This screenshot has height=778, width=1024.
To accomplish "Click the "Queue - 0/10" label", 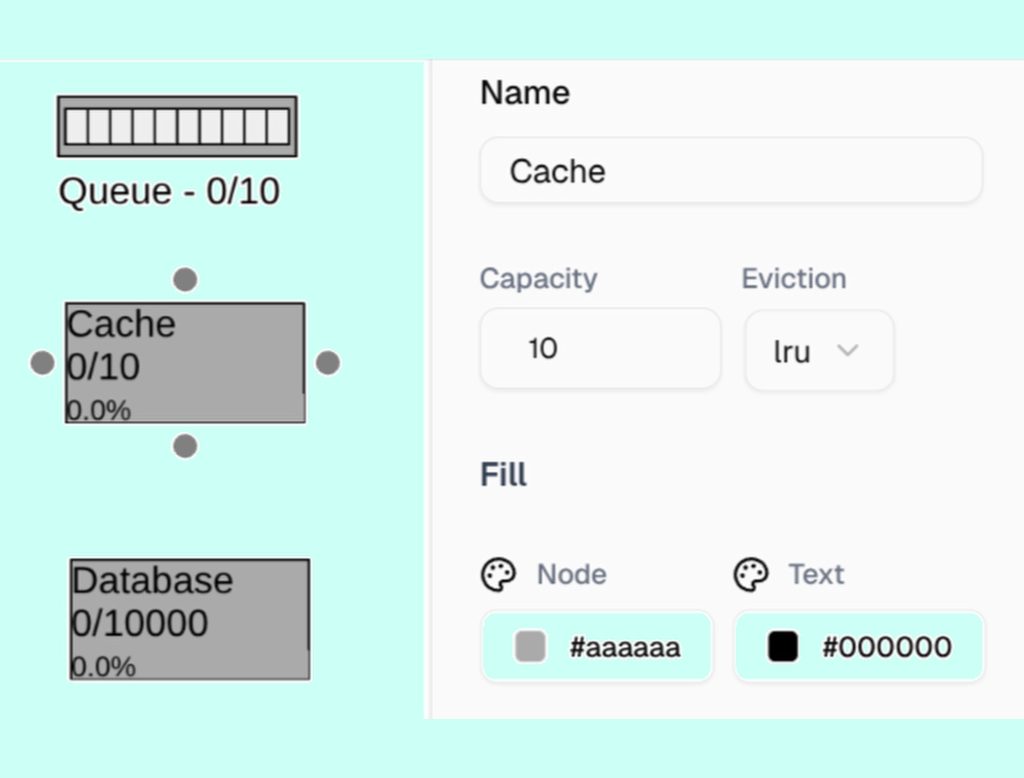I will (x=169, y=191).
